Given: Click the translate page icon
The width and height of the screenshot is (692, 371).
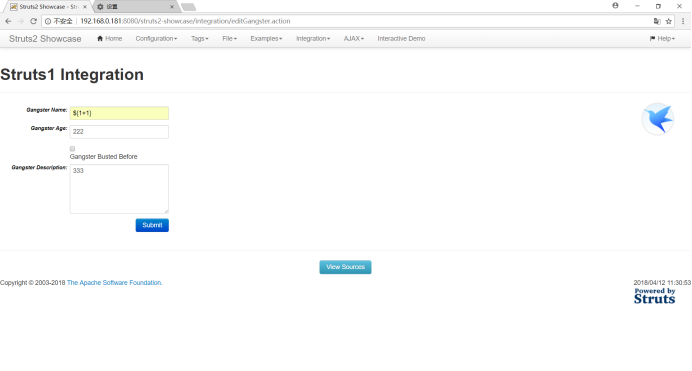Looking at the screenshot, I should point(657,21).
